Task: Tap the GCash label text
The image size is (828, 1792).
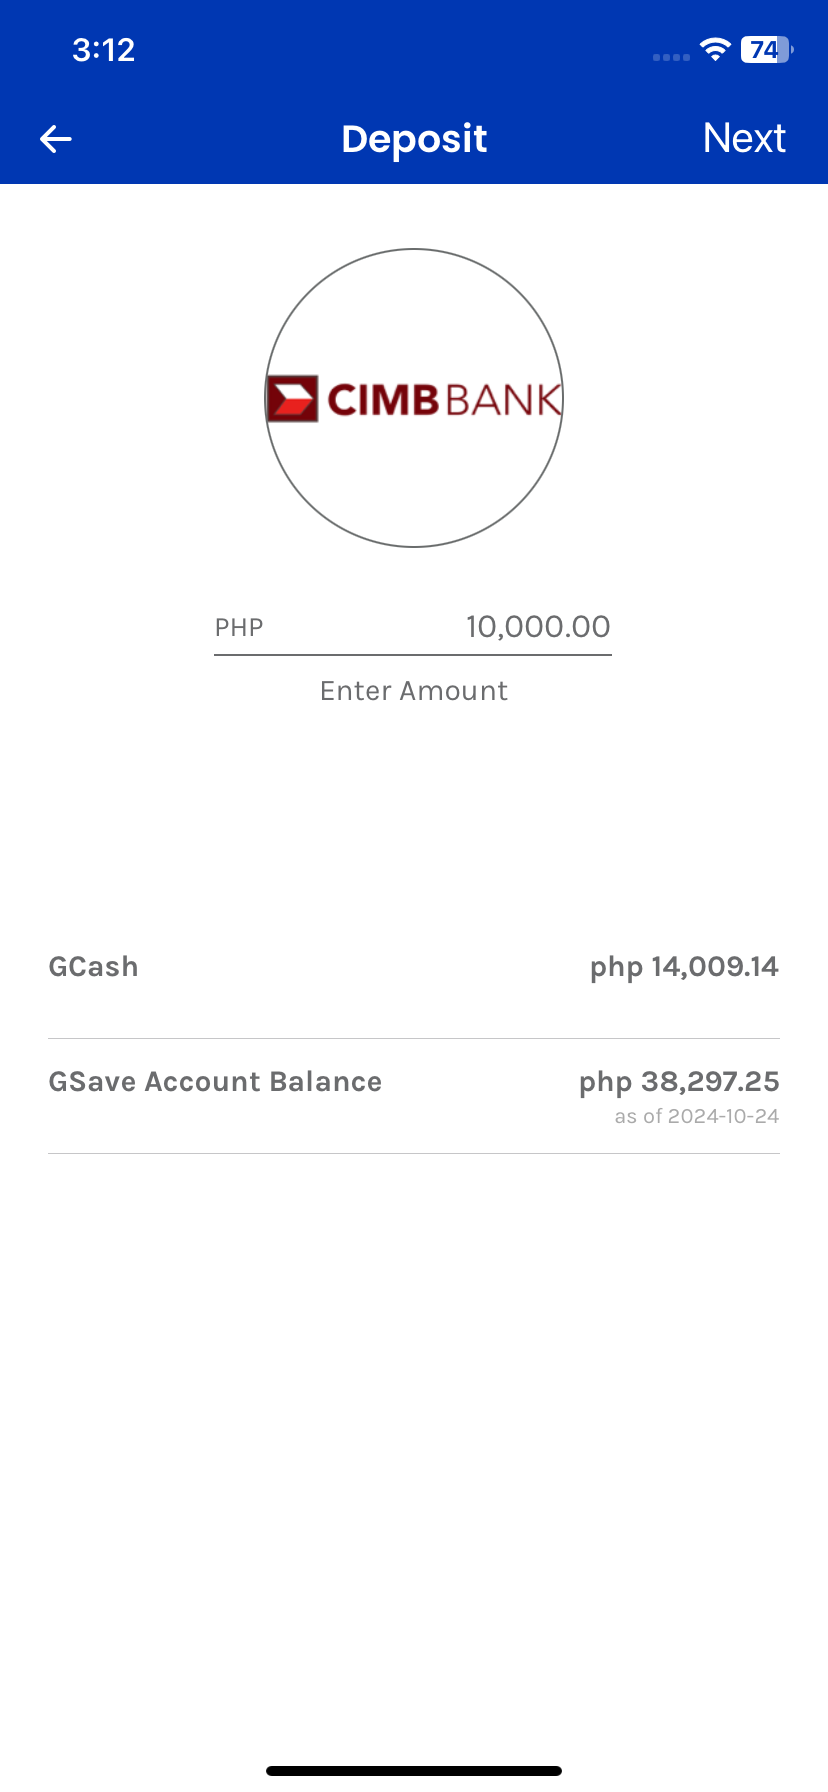Action: (x=93, y=967)
